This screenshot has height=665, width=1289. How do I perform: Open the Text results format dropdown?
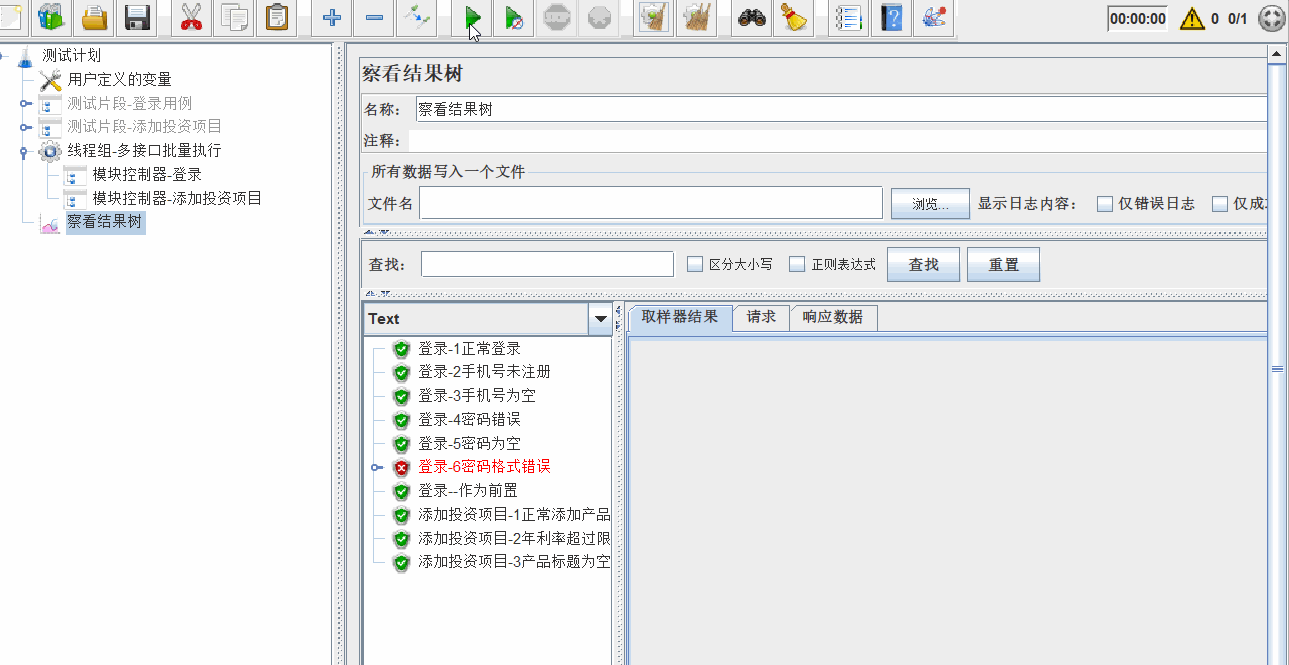point(600,318)
